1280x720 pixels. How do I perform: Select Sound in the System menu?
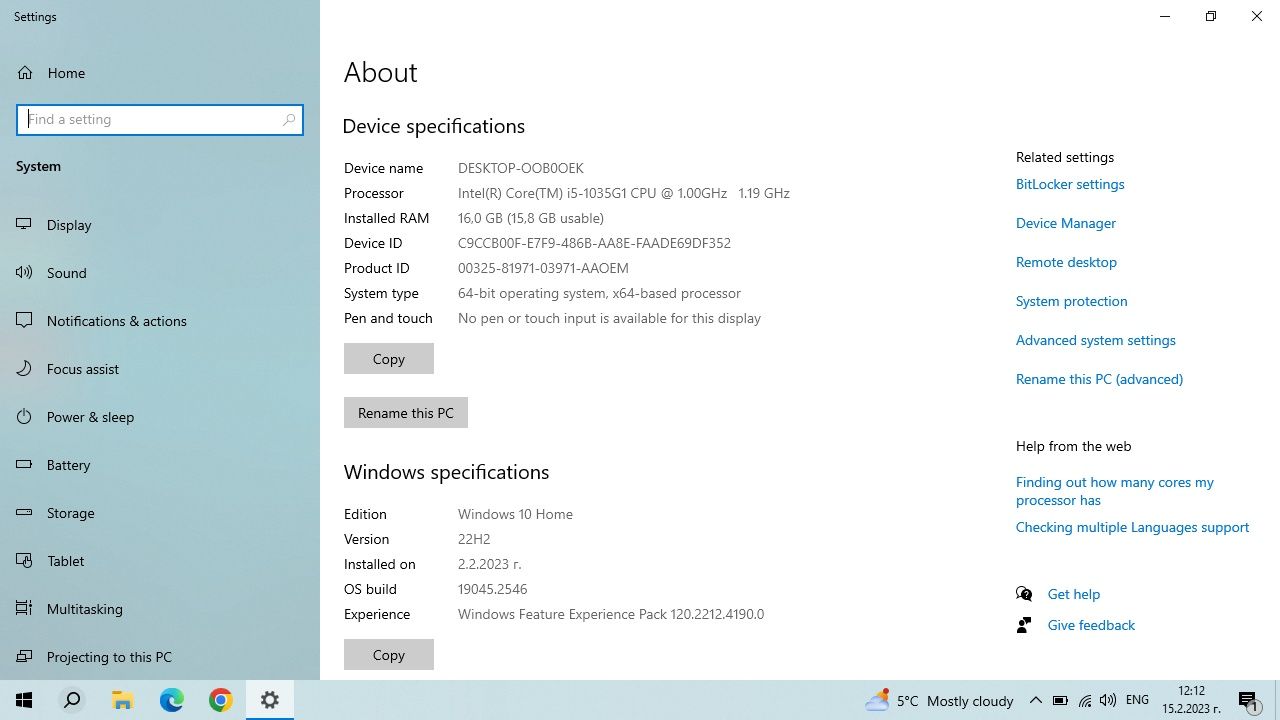pyautogui.click(x=160, y=273)
